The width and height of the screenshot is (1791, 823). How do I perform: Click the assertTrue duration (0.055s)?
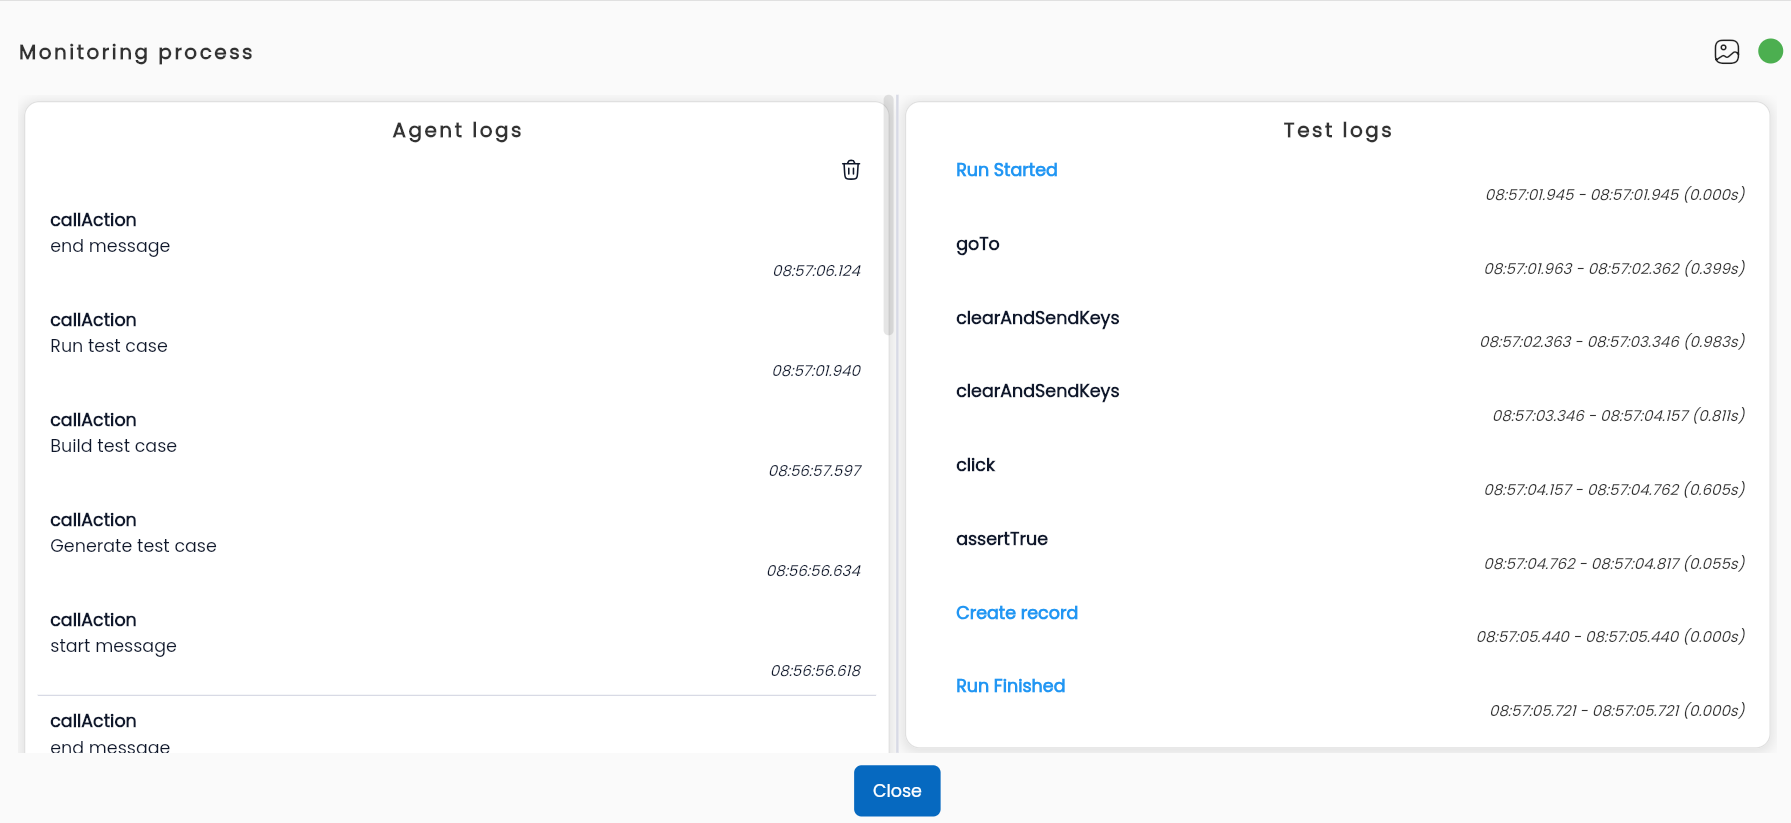[1714, 563]
